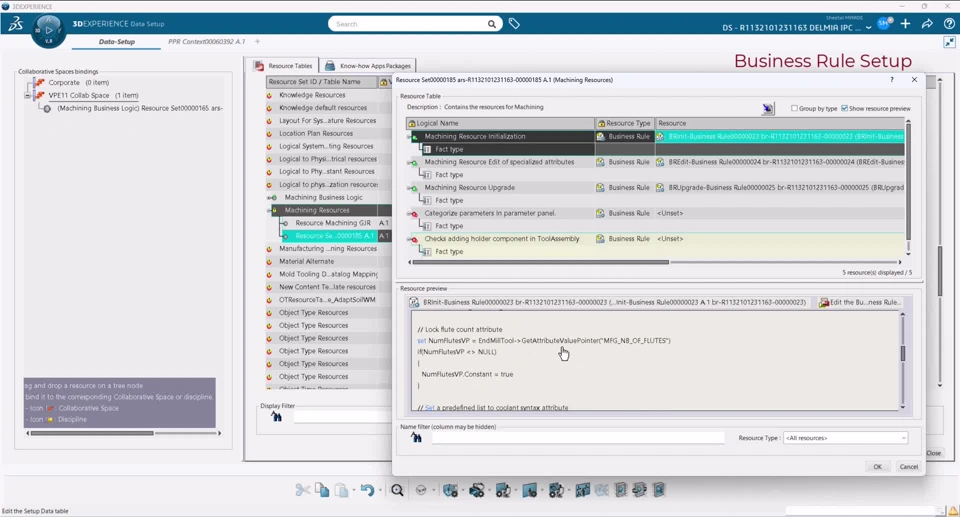Uncheck Show resource preview
The width and height of the screenshot is (960, 517).
click(x=844, y=108)
